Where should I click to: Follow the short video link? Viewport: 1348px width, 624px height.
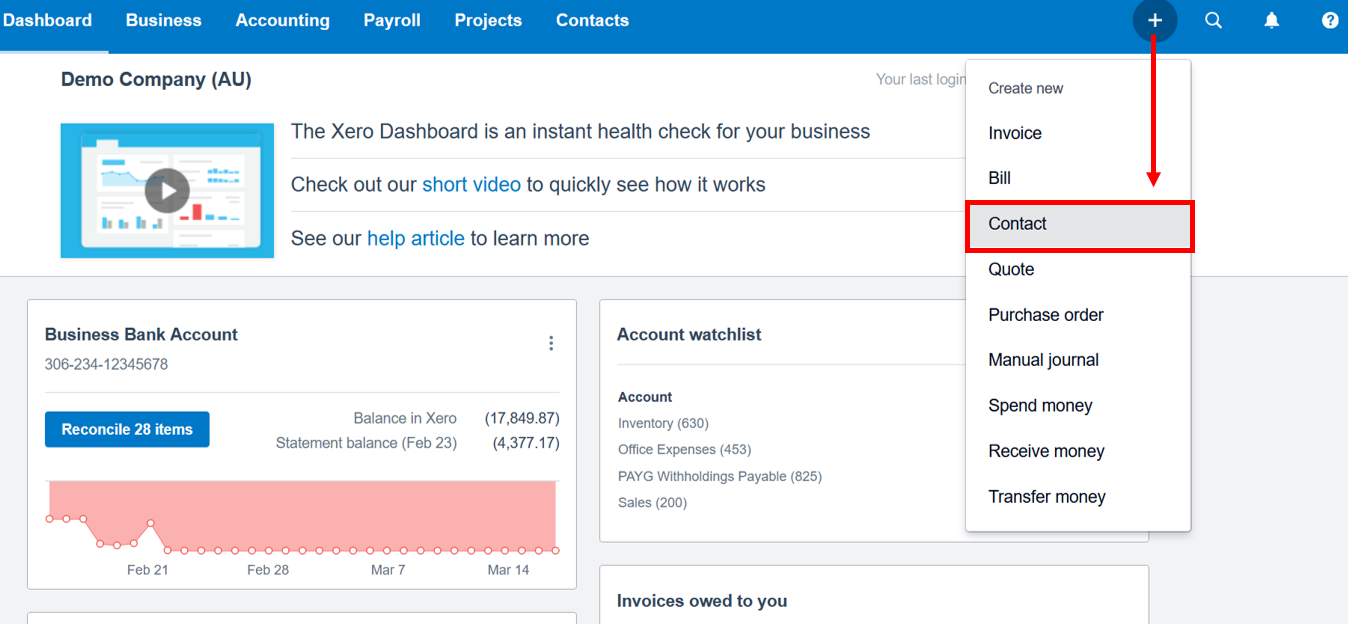click(471, 185)
